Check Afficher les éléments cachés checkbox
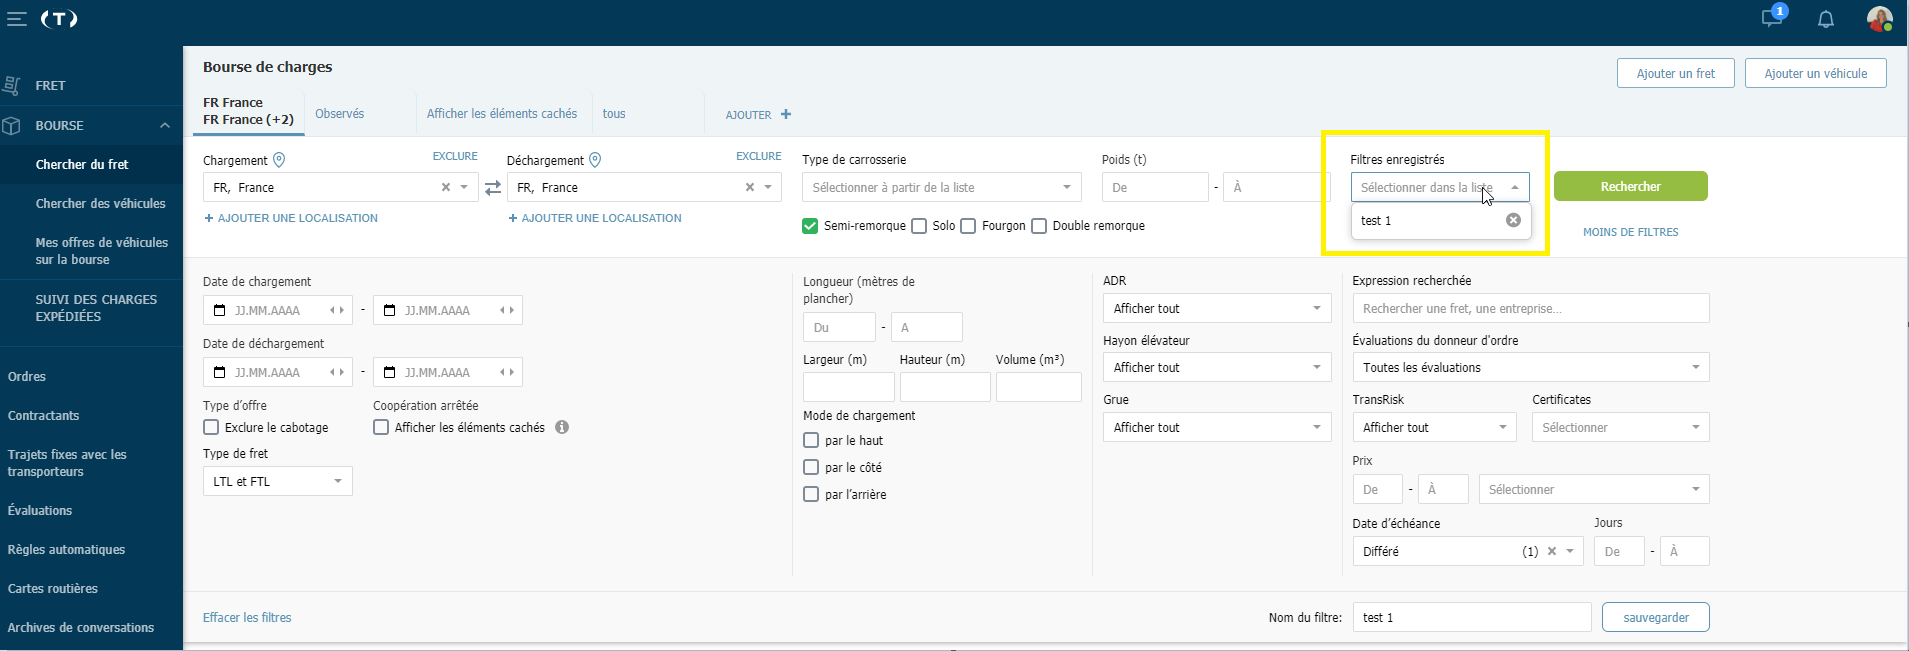Screen dimensions: 1909x651 tap(381, 427)
